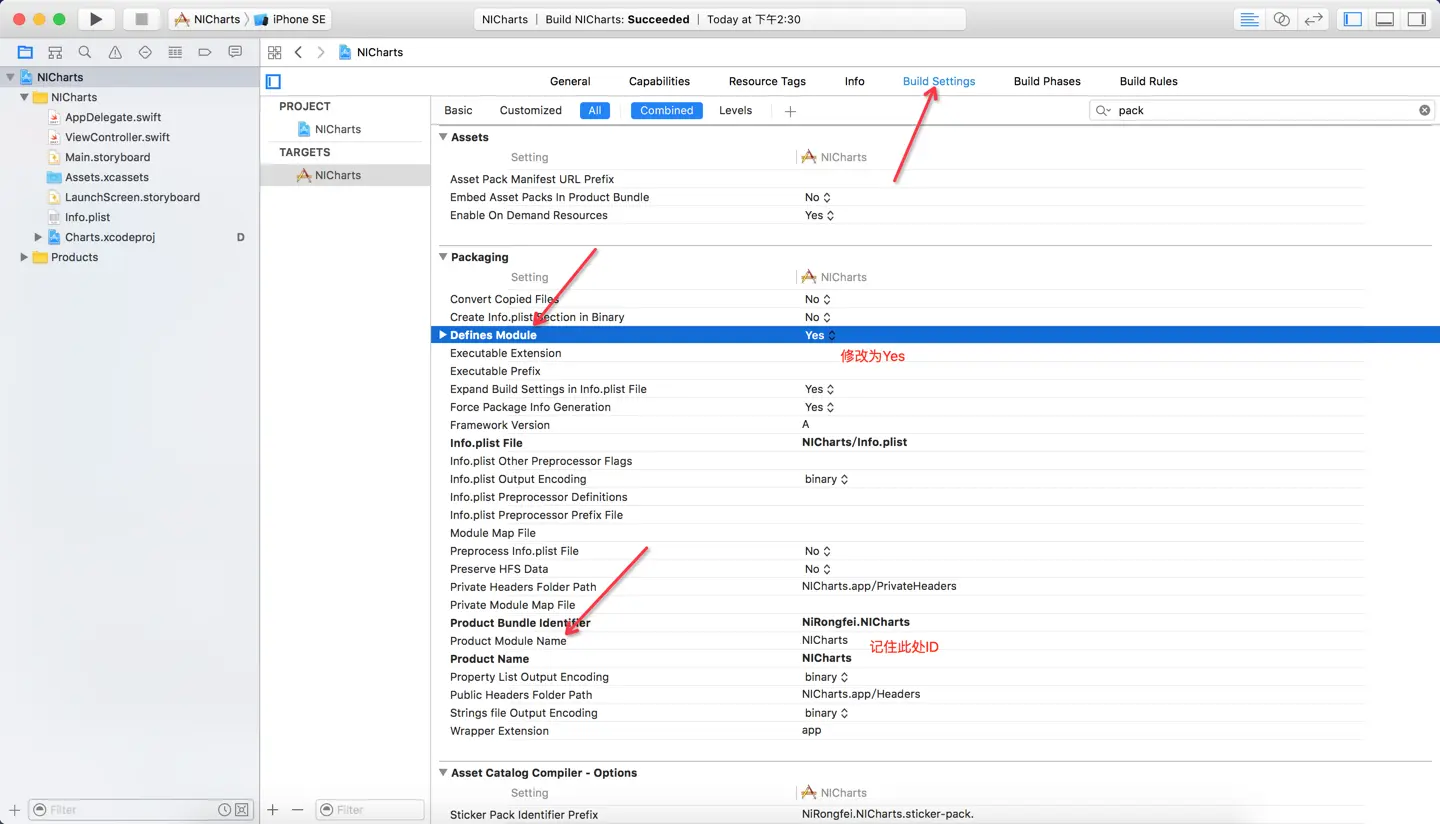1440x824 pixels.
Task: Select NICharts under TARGETS
Action: pos(338,175)
